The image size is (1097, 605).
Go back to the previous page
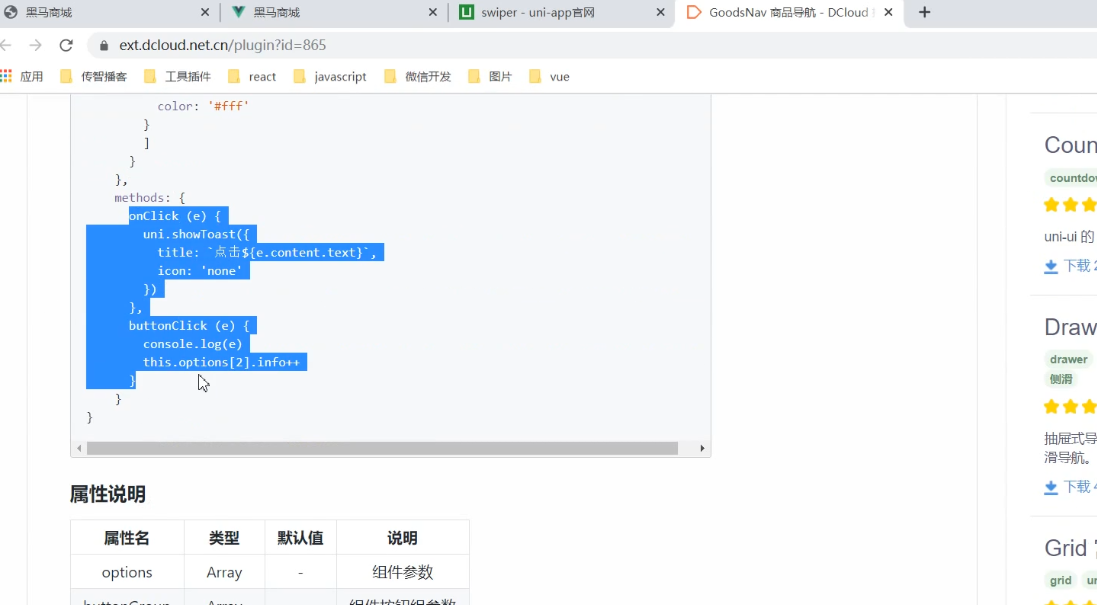(x=6, y=45)
